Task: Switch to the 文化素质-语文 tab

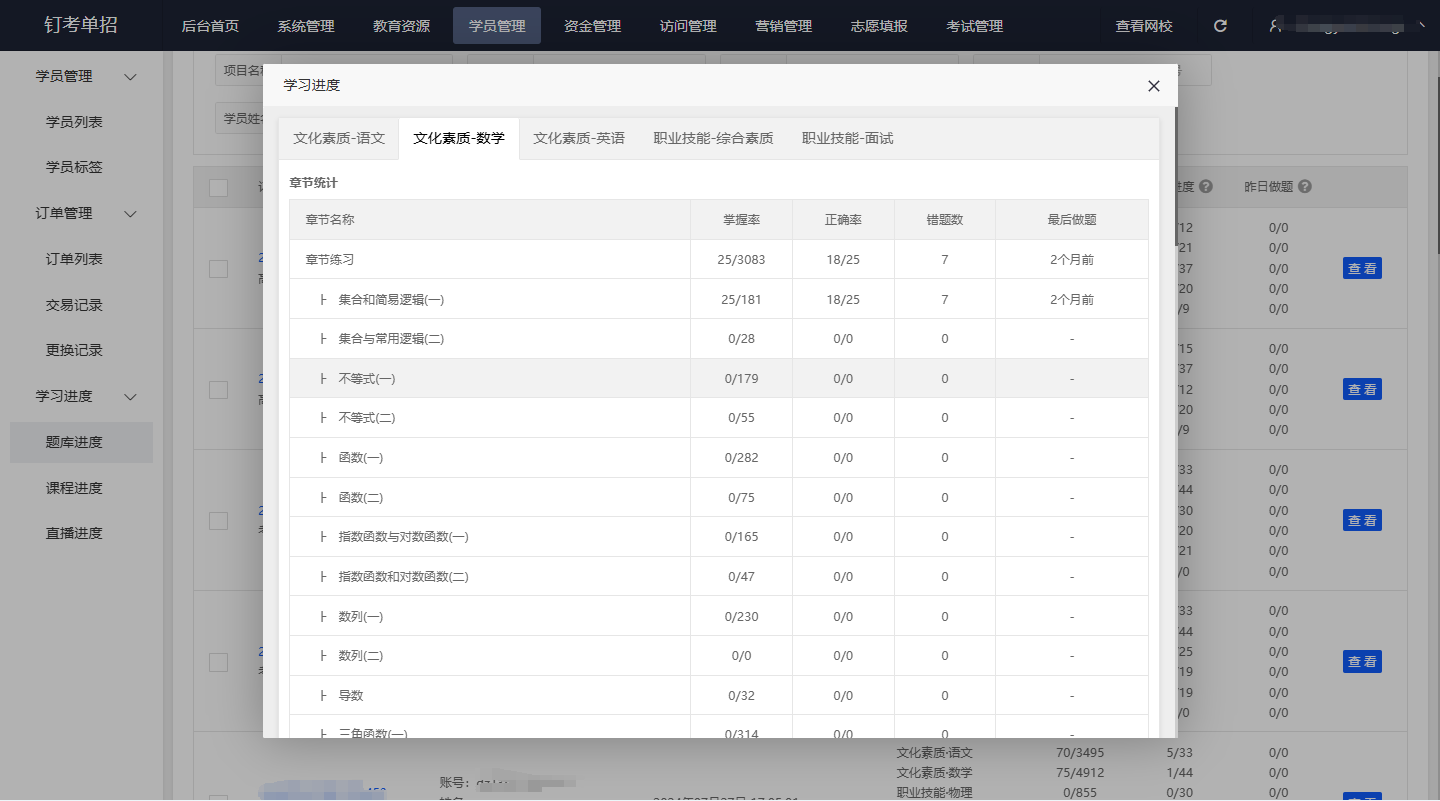Action: pos(339,139)
